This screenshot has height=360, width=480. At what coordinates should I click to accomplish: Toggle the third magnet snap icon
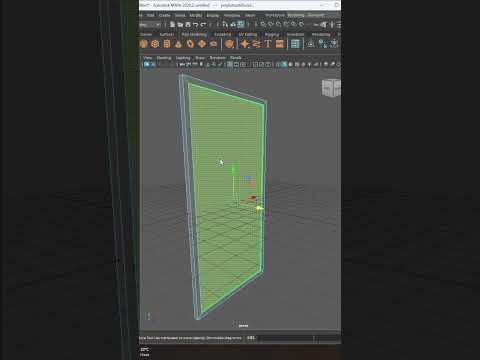click(278, 24)
